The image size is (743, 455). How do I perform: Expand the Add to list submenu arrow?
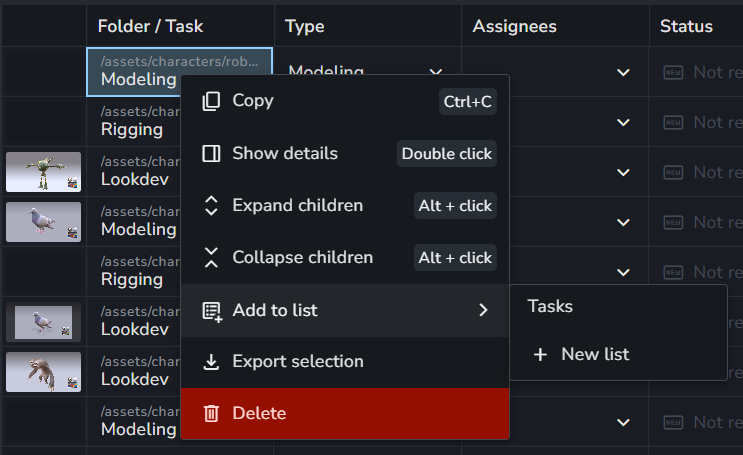(483, 310)
